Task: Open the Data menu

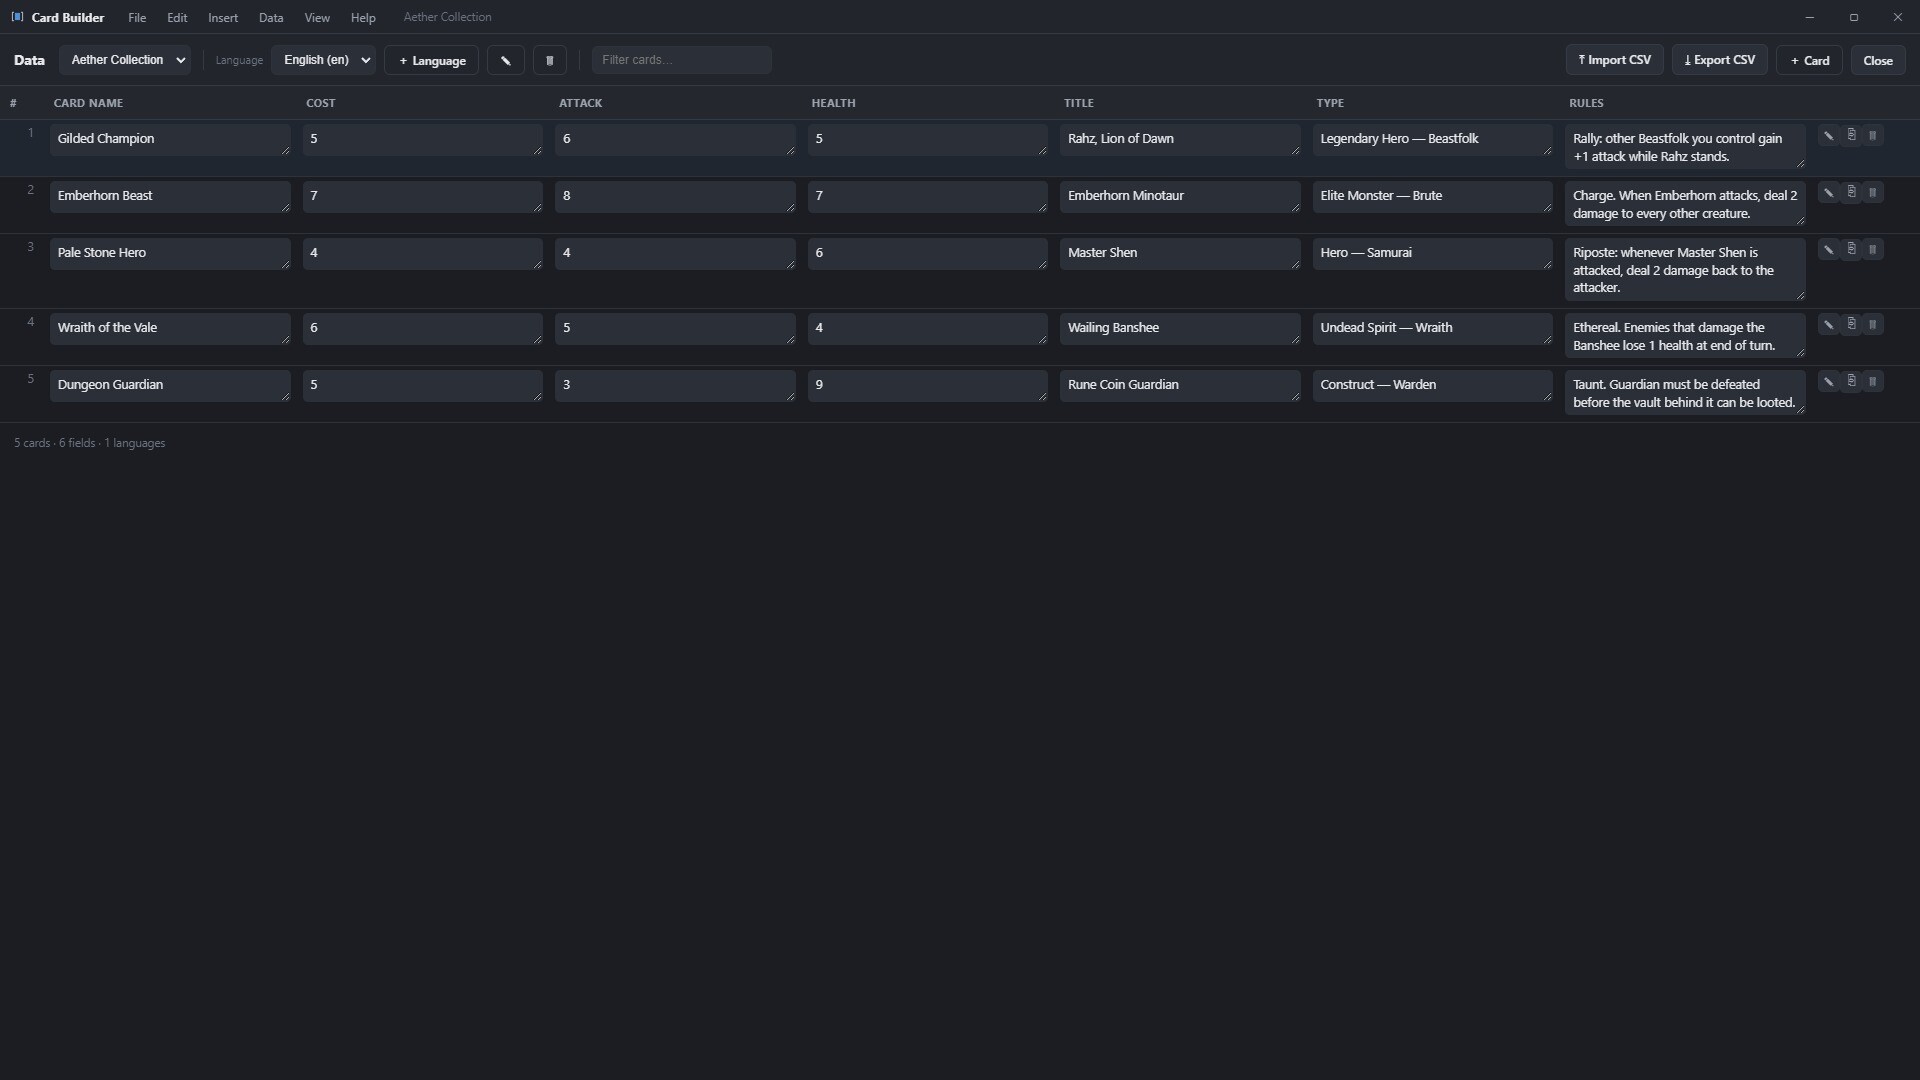Action: 271,18
